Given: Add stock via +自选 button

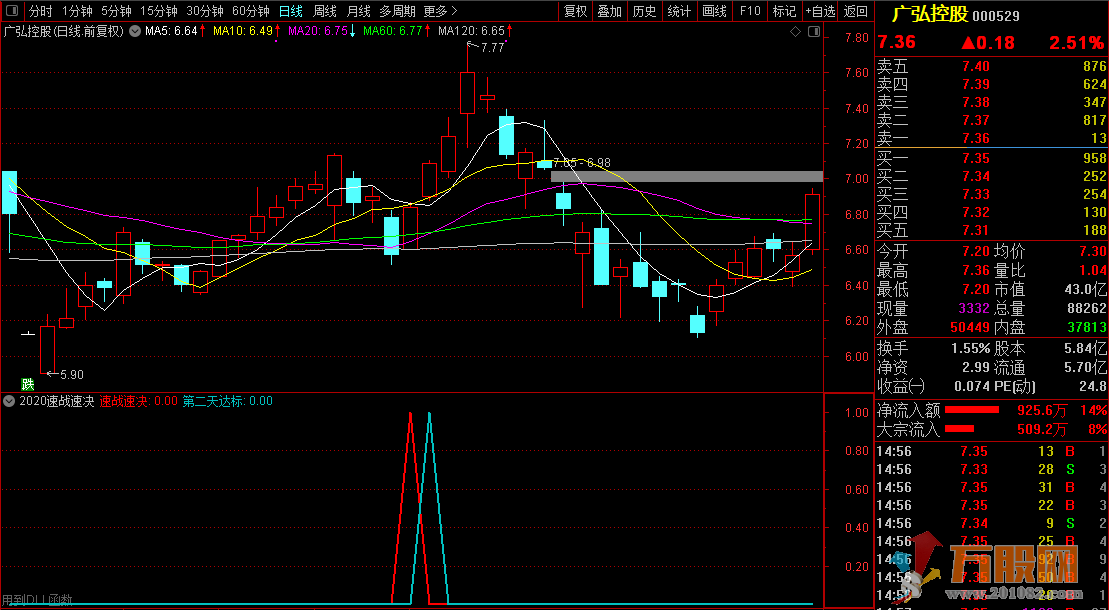Looking at the screenshot, I should (820, 11).
